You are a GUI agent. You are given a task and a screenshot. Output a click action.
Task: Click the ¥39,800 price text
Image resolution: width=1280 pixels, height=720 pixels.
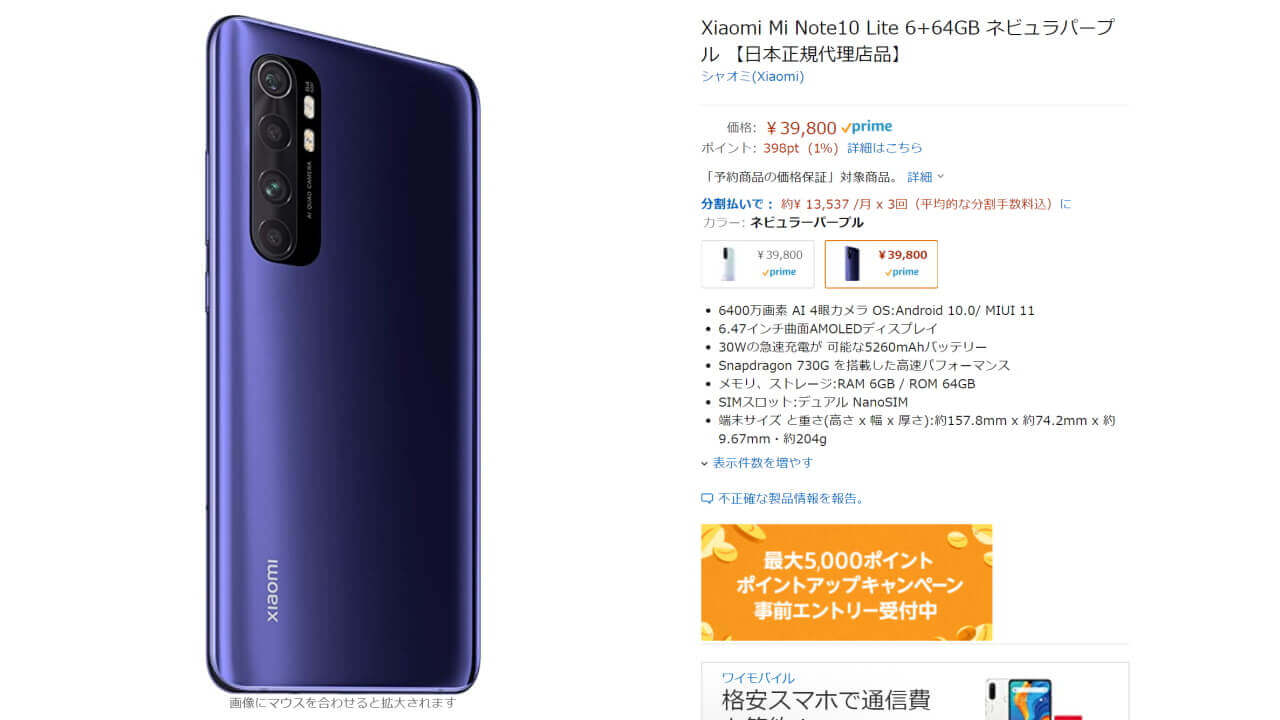tap(801, 128)
